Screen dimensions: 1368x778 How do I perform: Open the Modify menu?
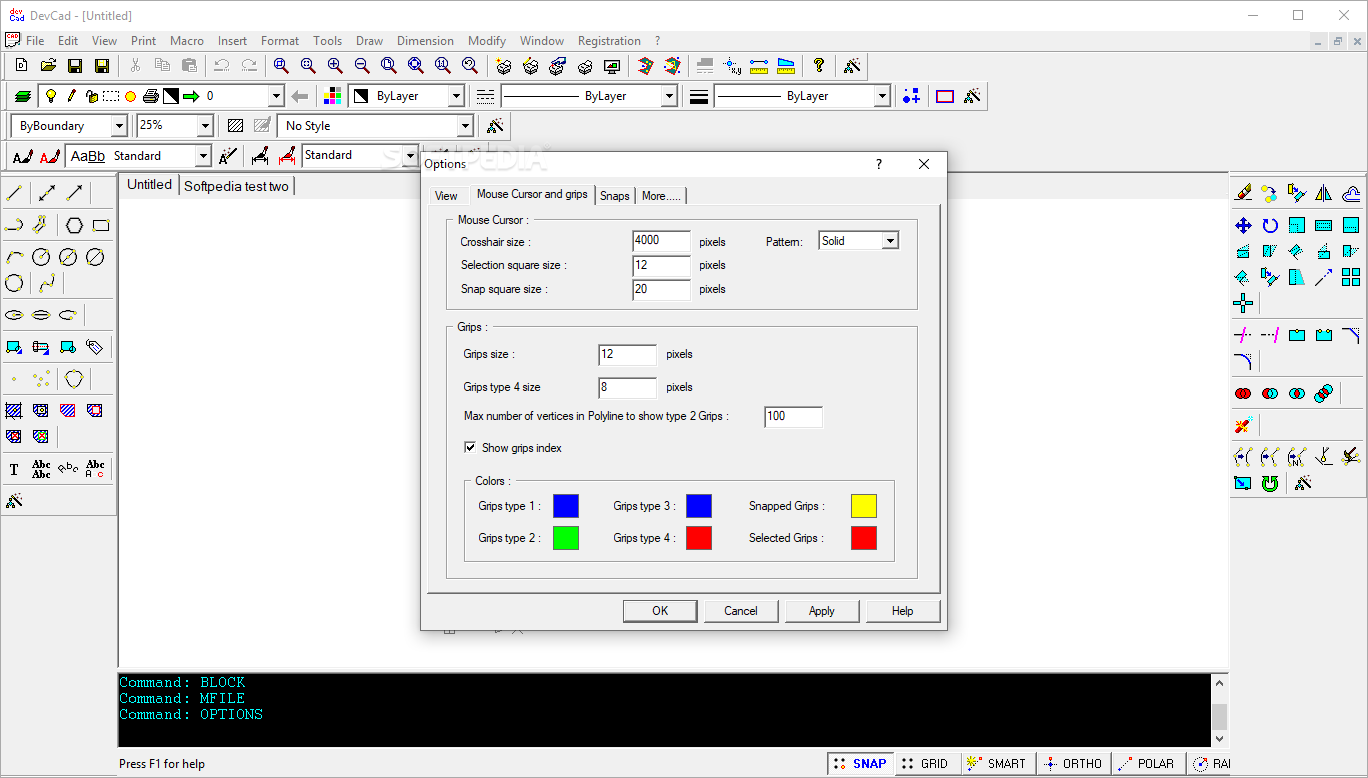point(487,41)
